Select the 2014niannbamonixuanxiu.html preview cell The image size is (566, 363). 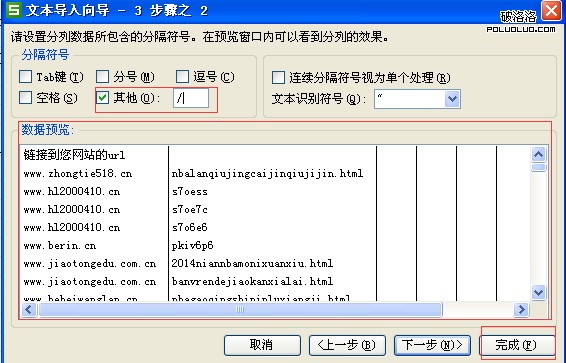pos(252,264)
